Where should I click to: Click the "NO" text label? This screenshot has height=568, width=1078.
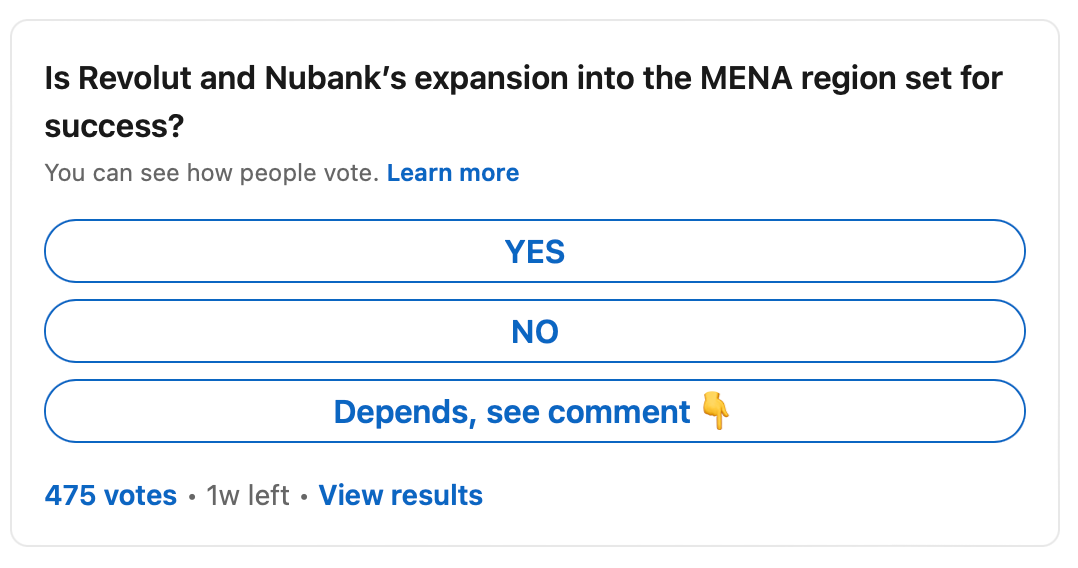(535, 331)
